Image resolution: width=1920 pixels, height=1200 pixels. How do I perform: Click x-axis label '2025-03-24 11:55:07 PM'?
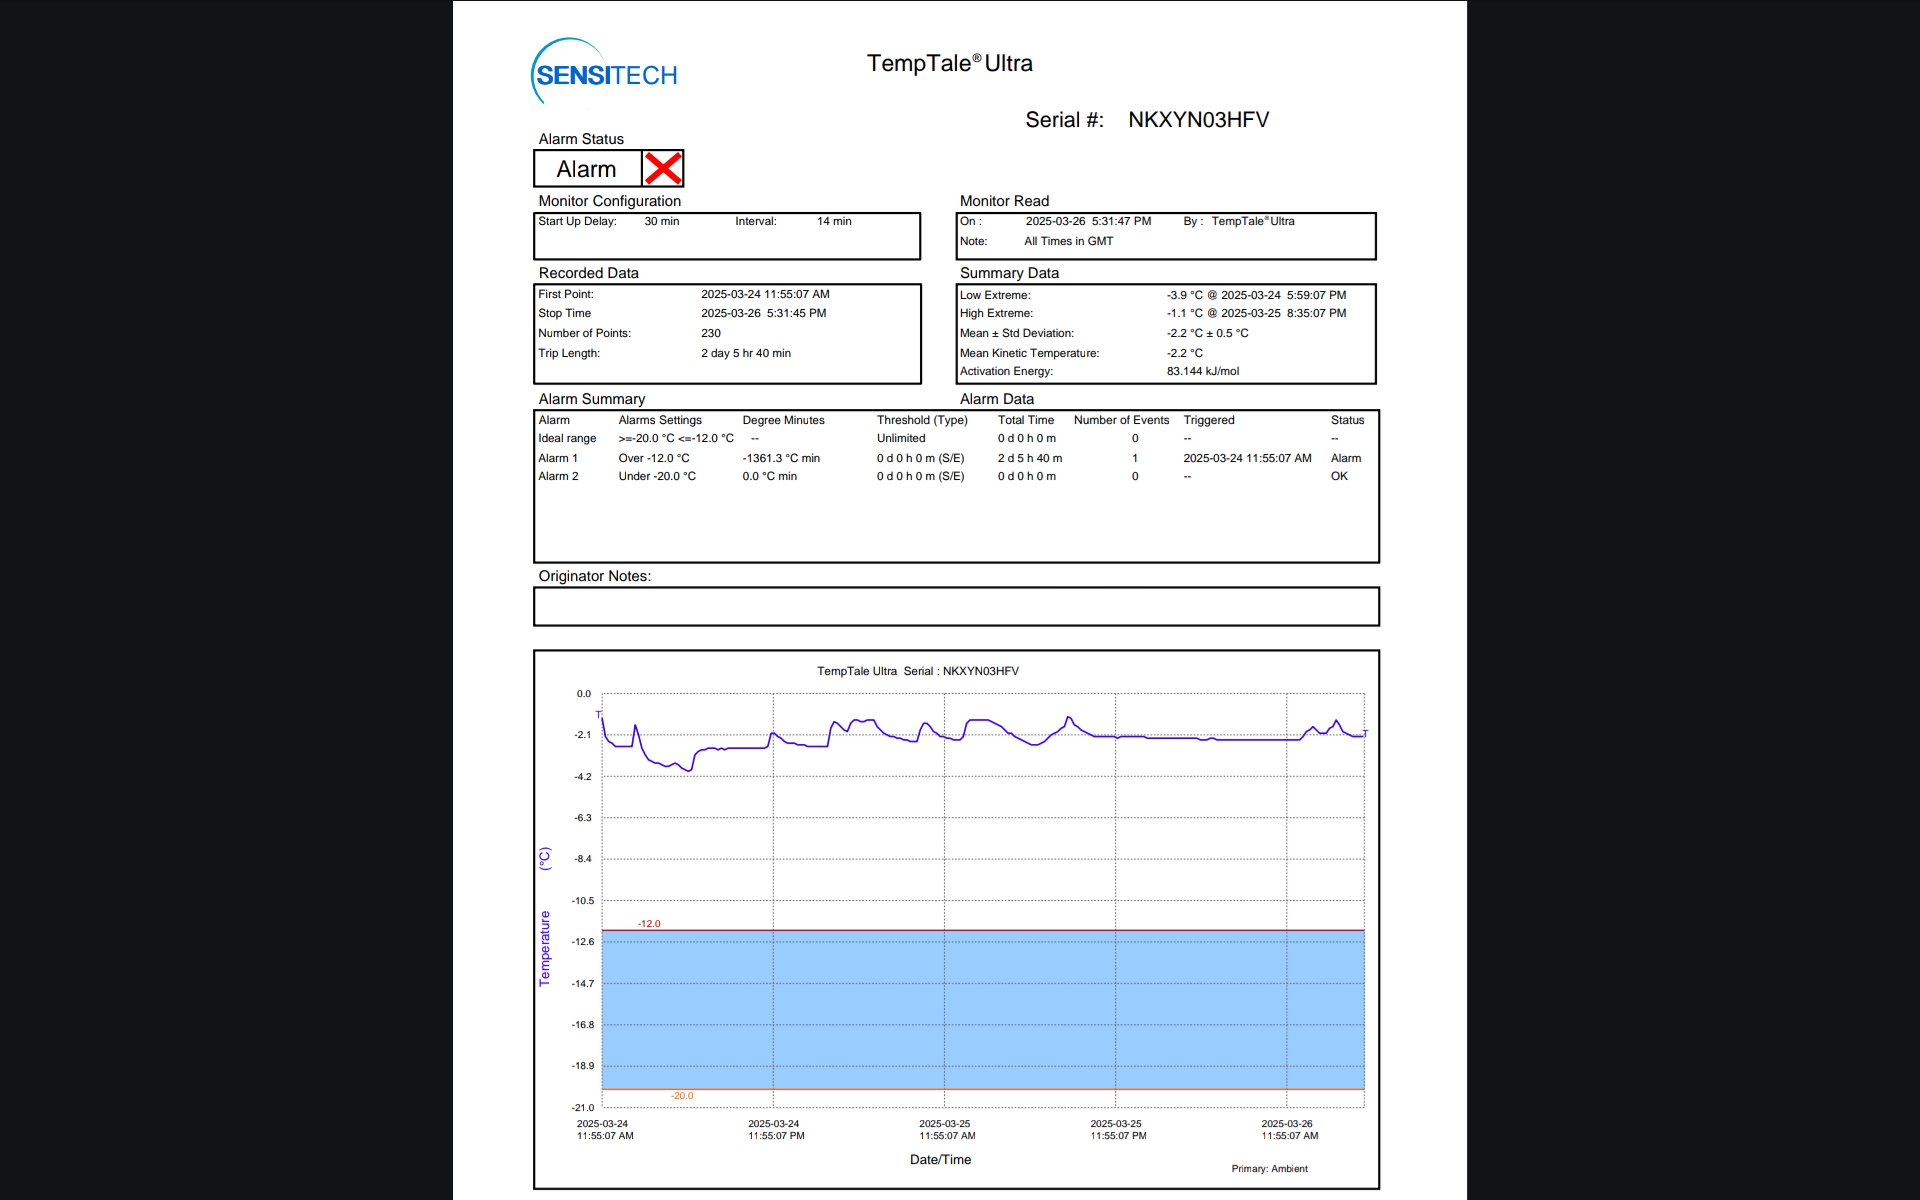(x=775, y=1130)
